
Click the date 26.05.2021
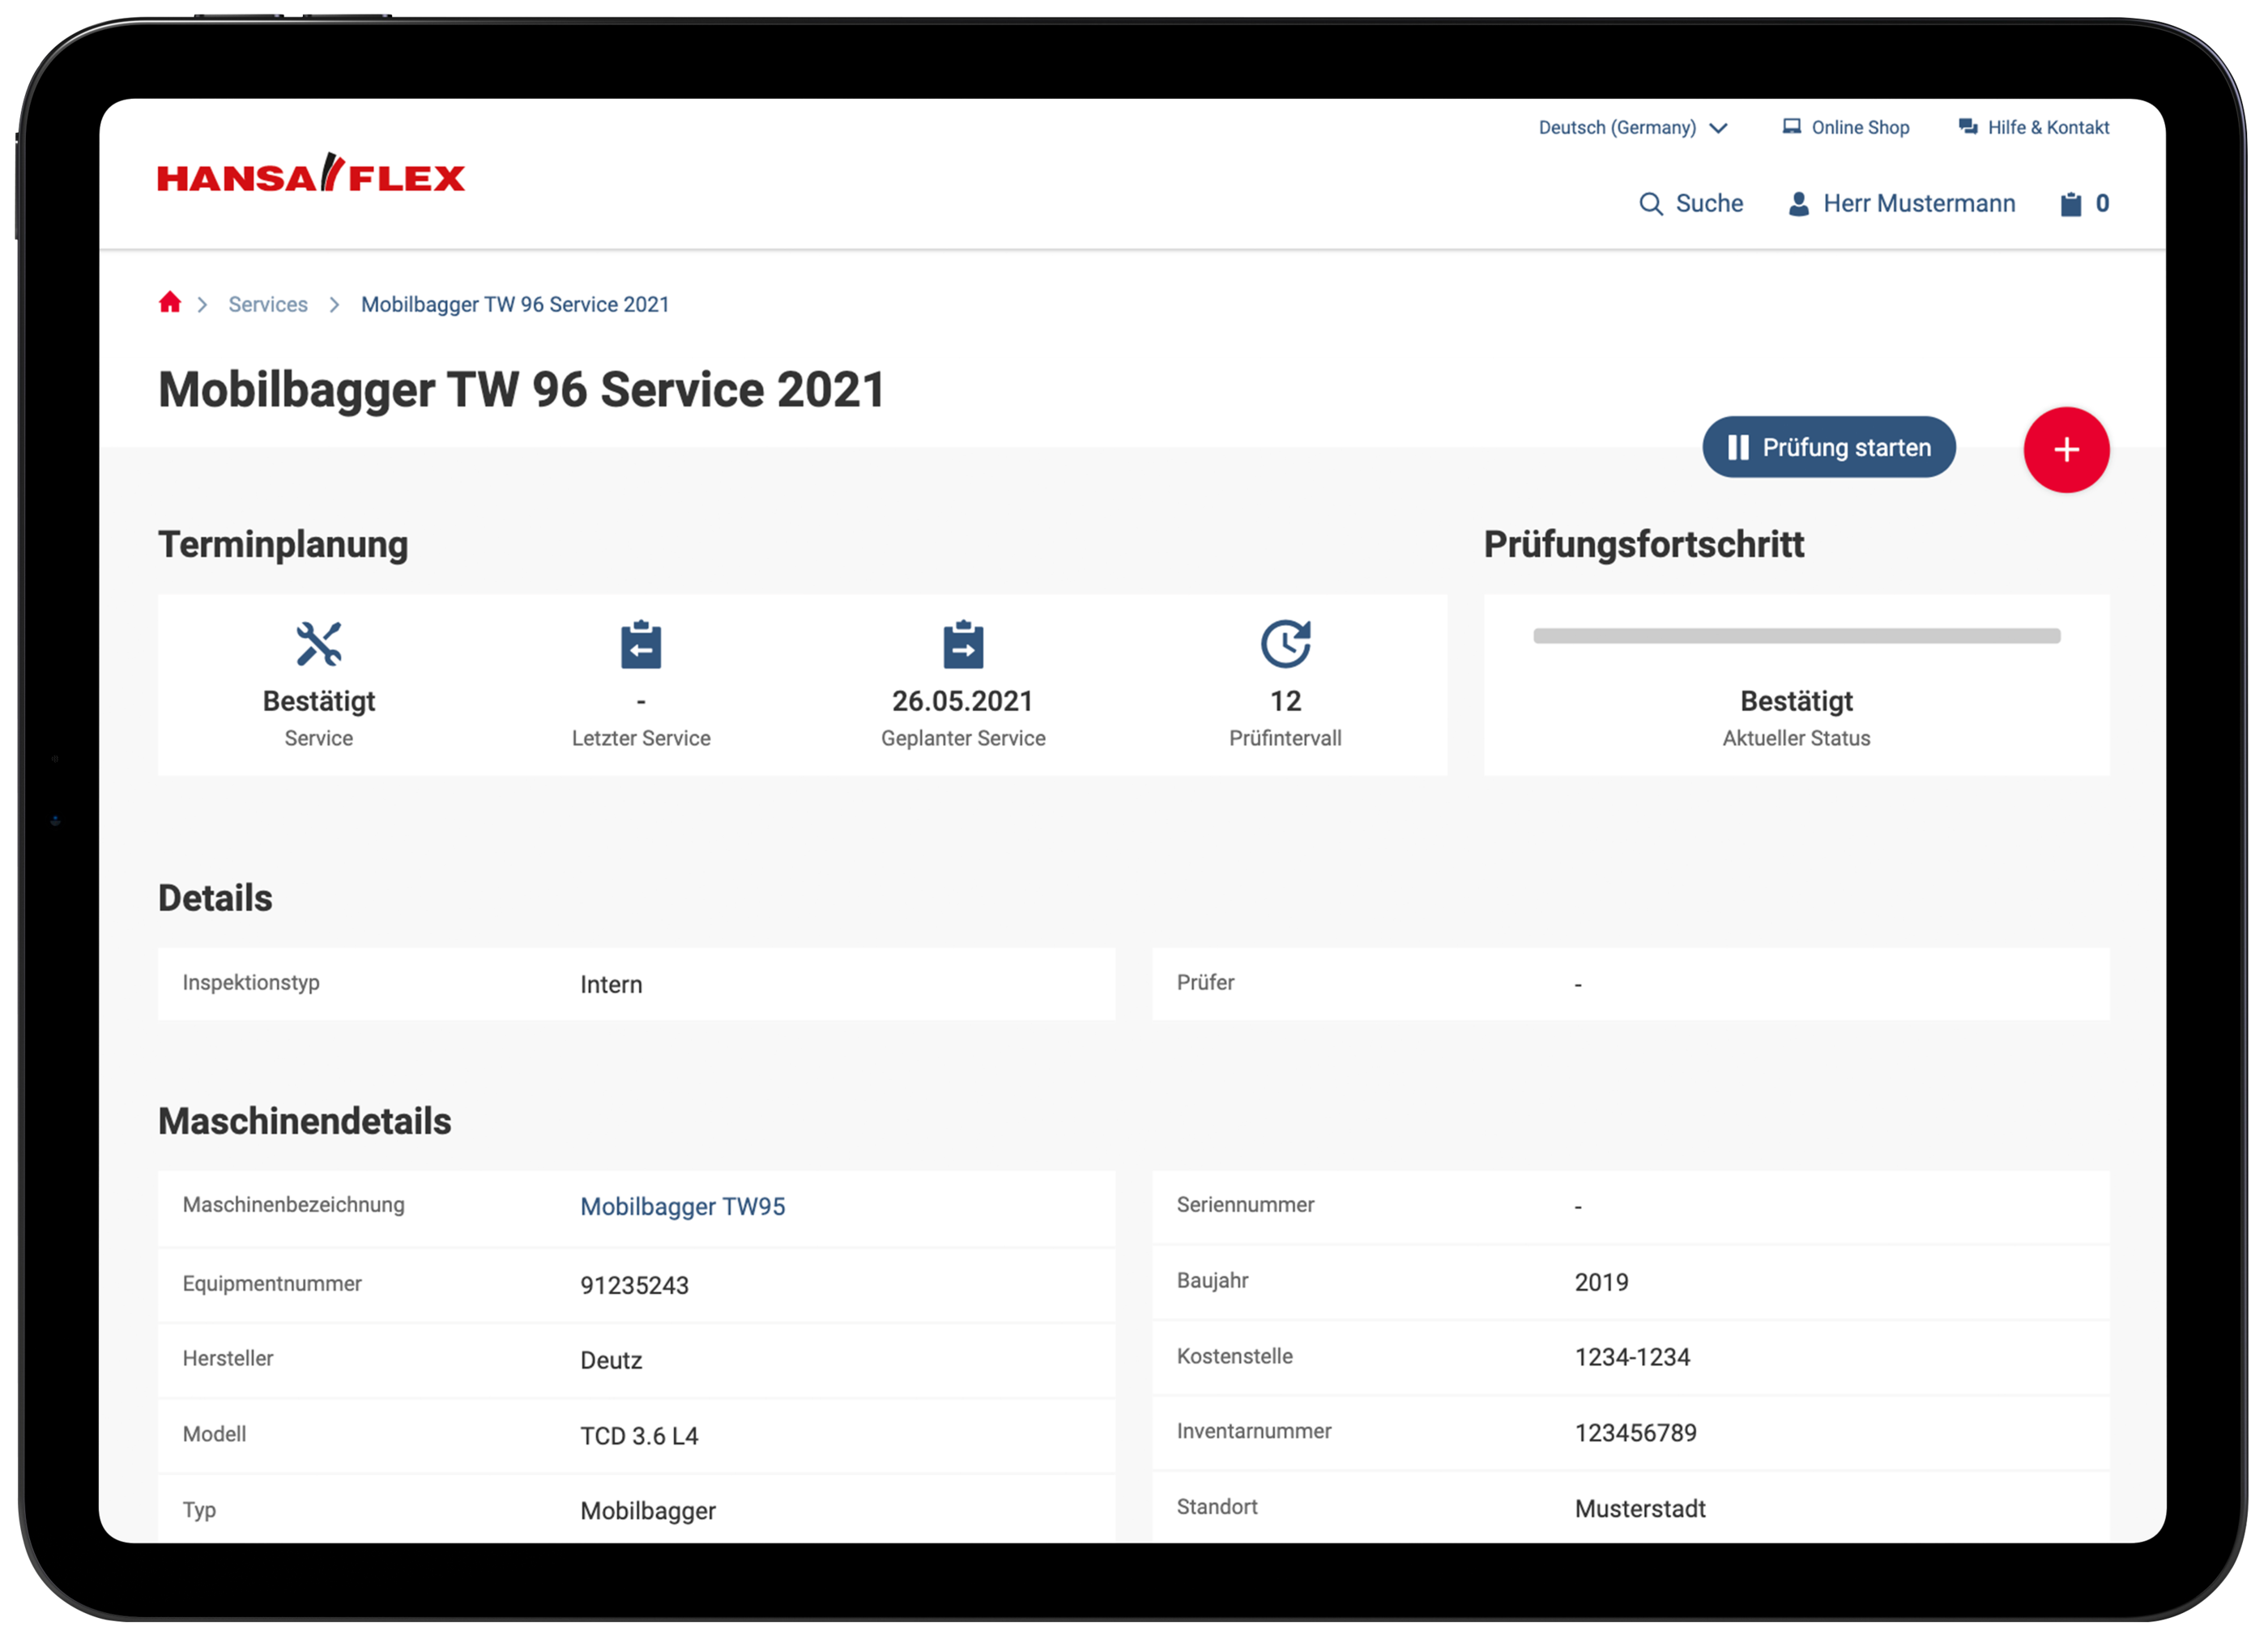tap(962, 701)
